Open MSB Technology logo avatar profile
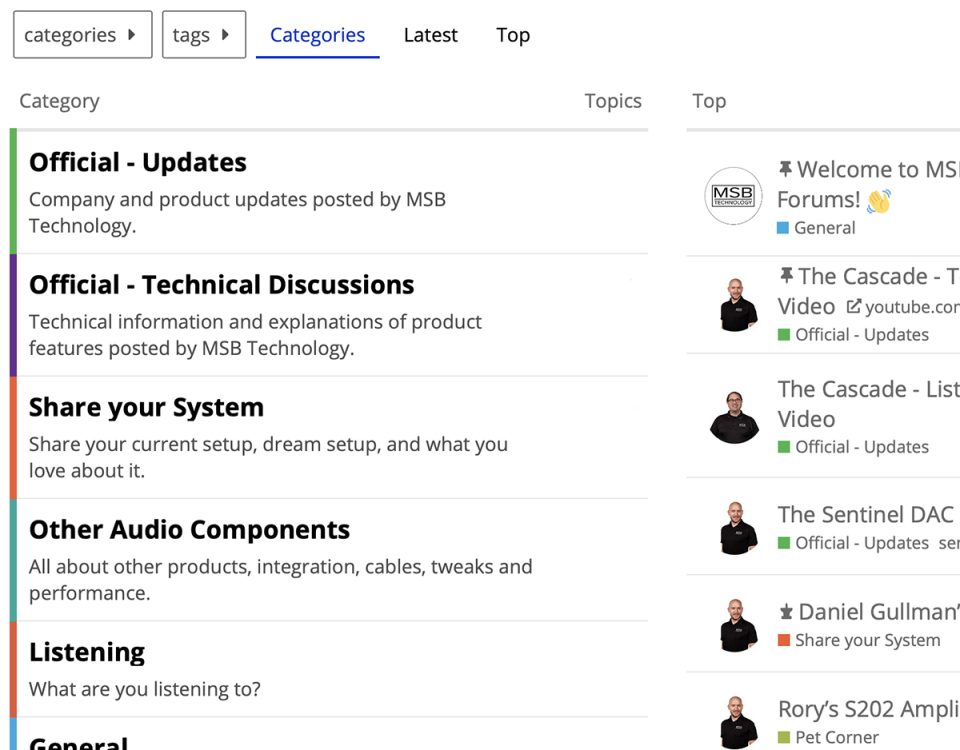The height and width of the screenshot is (750, 960). 733,196
